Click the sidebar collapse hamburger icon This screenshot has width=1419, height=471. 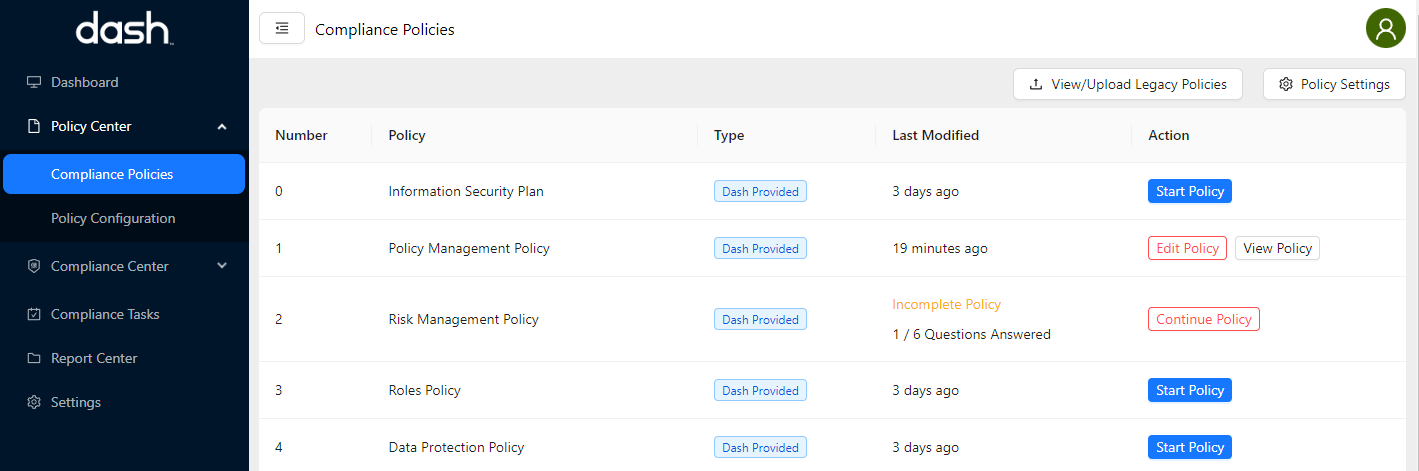[282, 29]
